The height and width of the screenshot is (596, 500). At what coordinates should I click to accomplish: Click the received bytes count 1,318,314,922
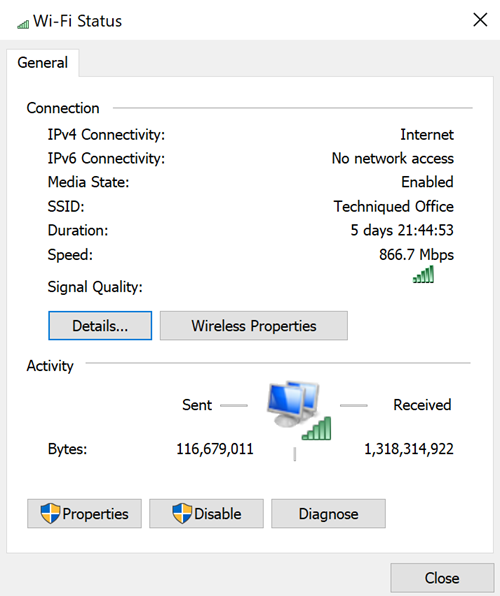click(409, 449)
